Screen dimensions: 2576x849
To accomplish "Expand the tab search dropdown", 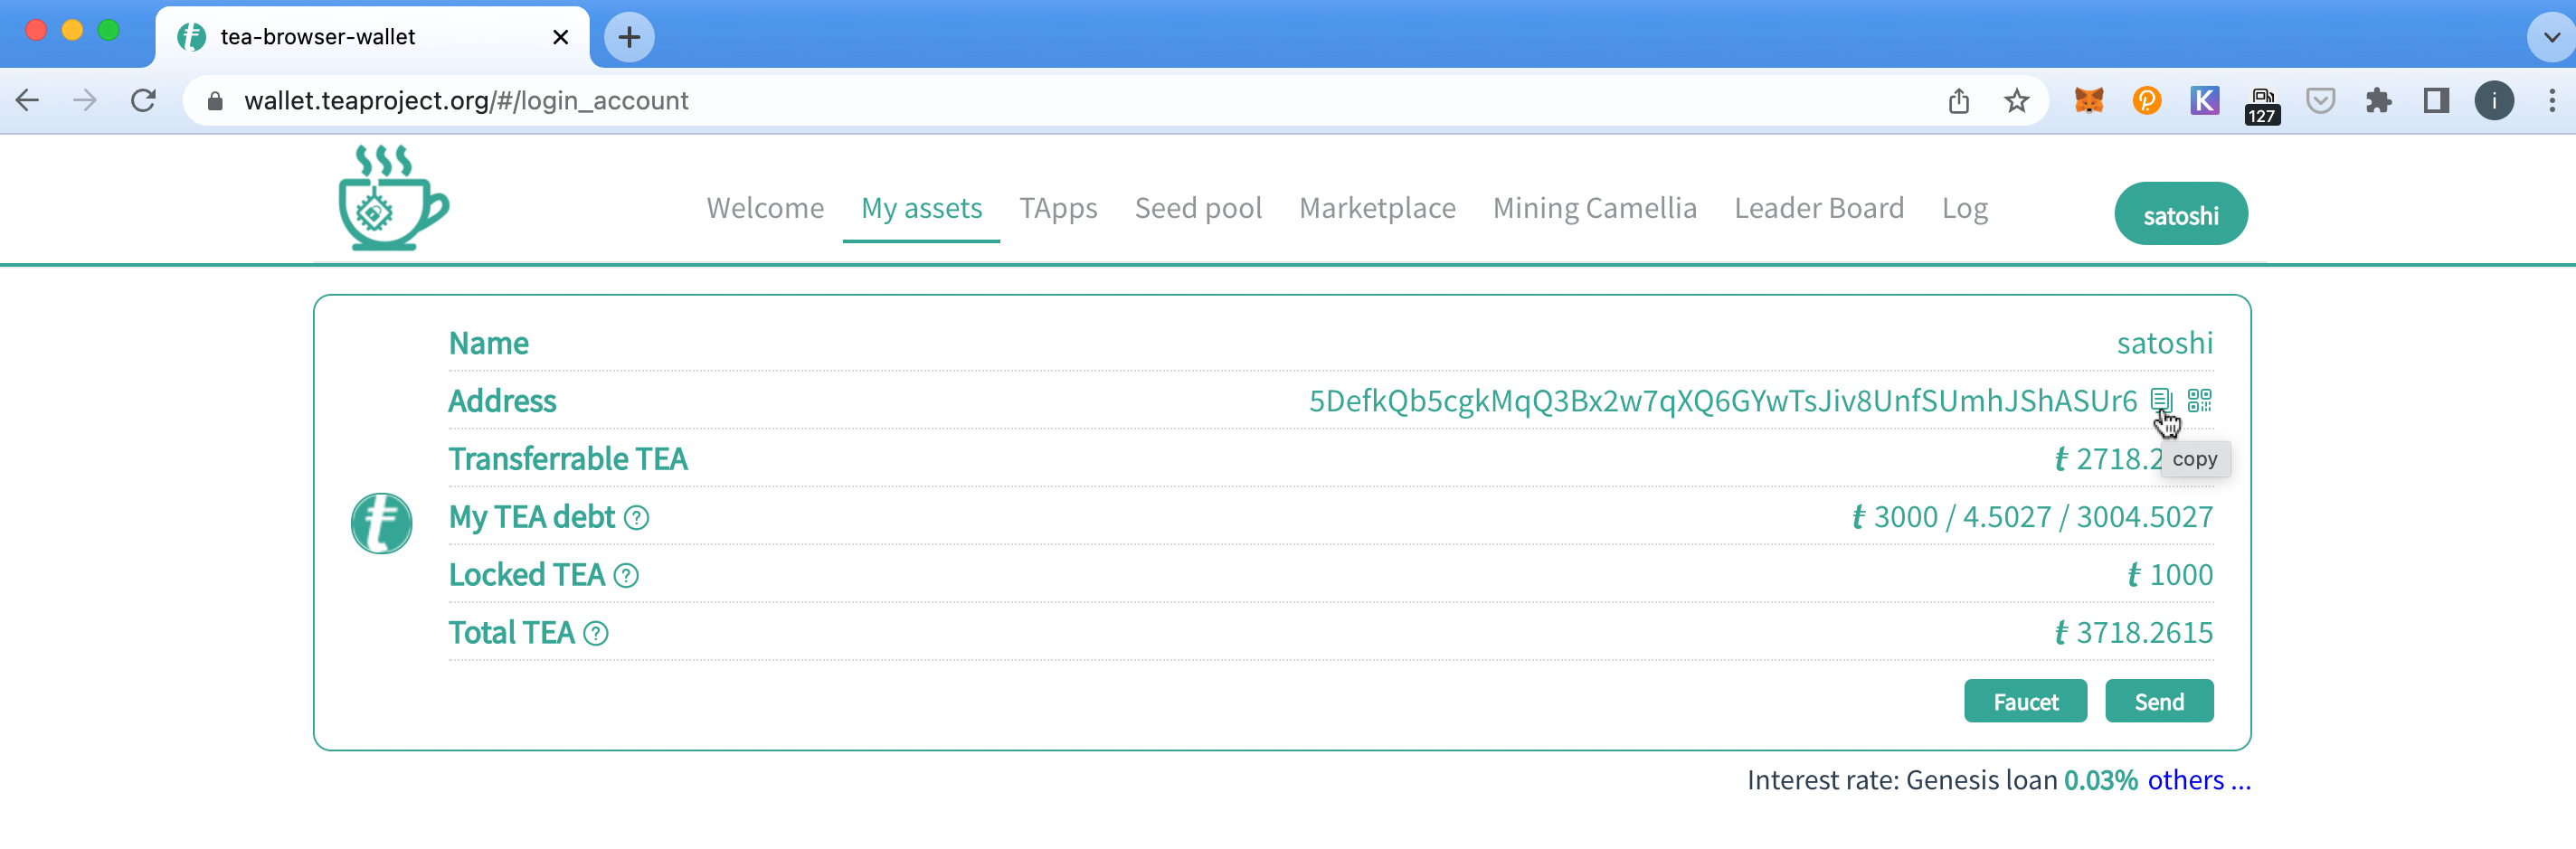I will pos(2551,37).
